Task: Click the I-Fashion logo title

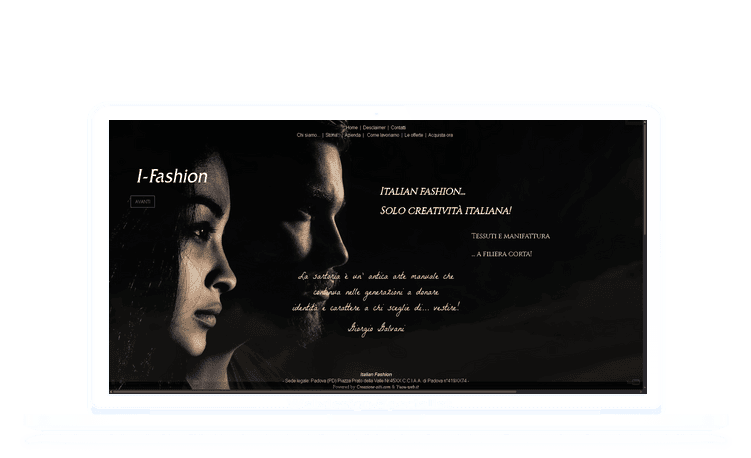Action: 172,177
